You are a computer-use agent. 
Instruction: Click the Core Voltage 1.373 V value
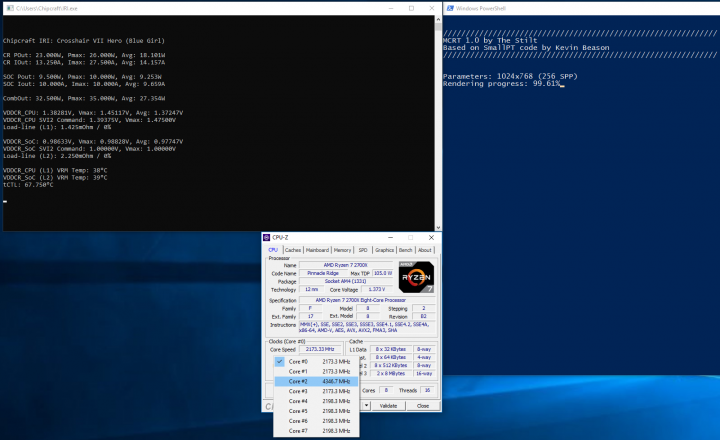(x=377, y=289)
